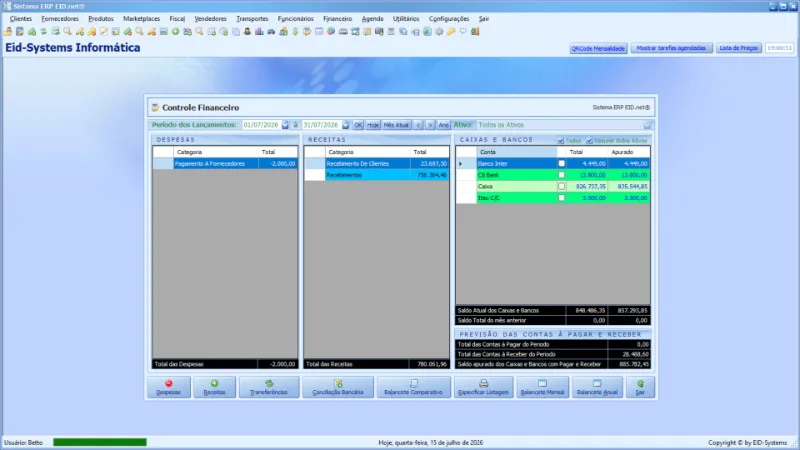800x450 pixels.
Task: Click the Despesas button with red icon
Action: 169,387
